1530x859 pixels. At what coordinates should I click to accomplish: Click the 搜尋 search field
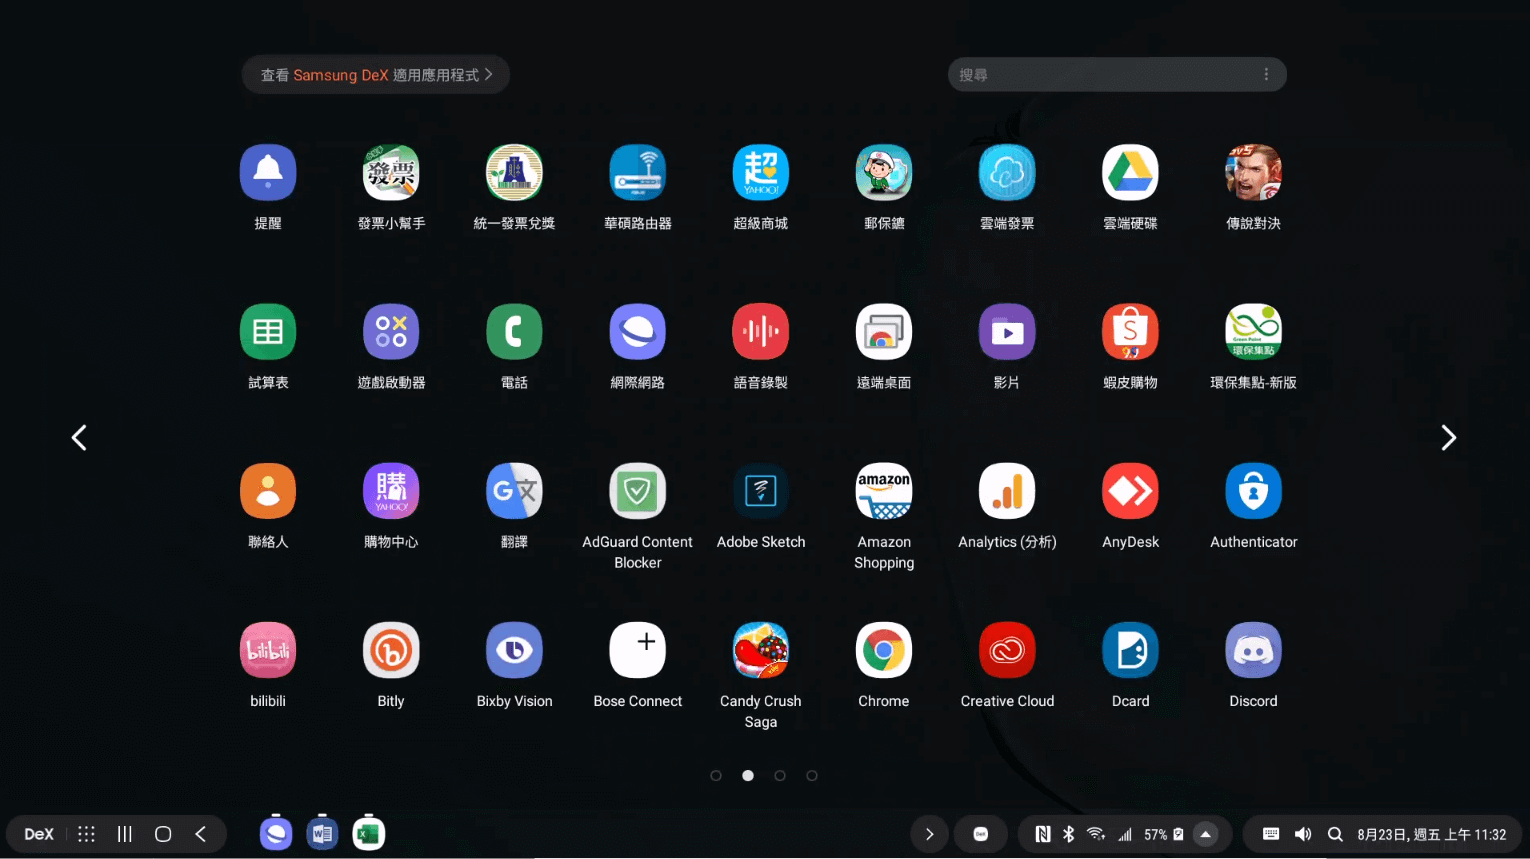[1117, 75]
